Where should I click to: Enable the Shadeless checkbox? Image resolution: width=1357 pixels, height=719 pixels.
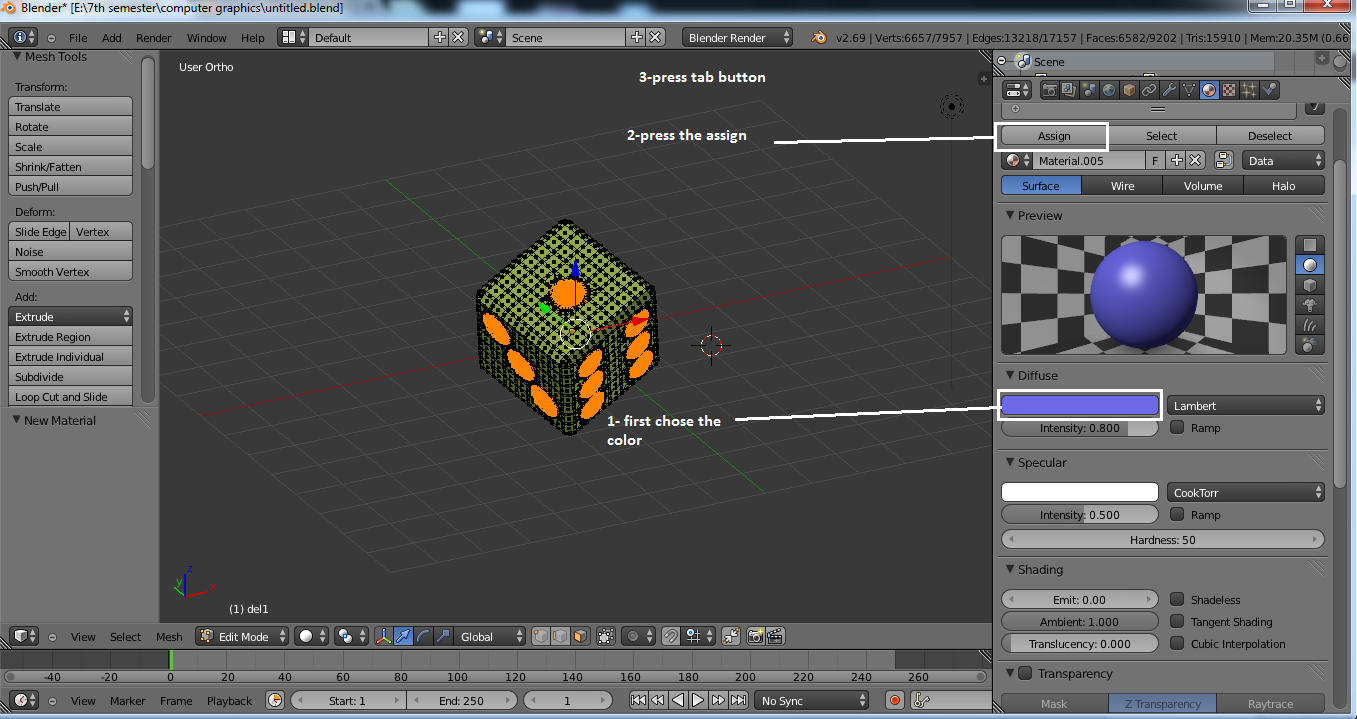click(x=1177, y=600)
